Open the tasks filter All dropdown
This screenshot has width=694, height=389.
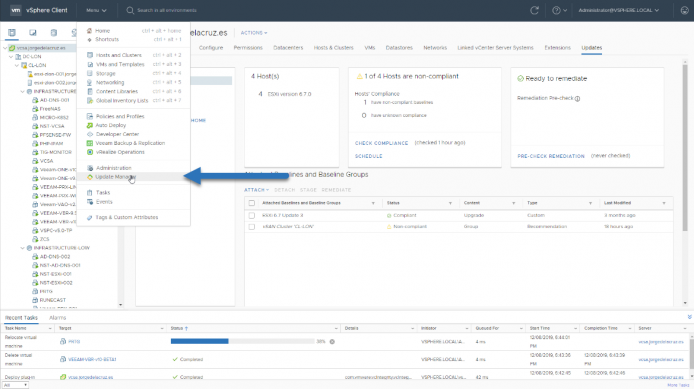pos(15,385)
